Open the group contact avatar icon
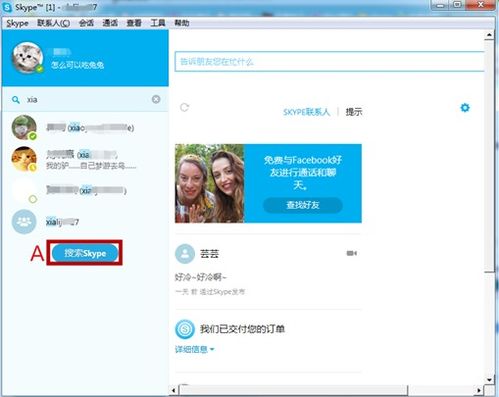 pos(24,222)
